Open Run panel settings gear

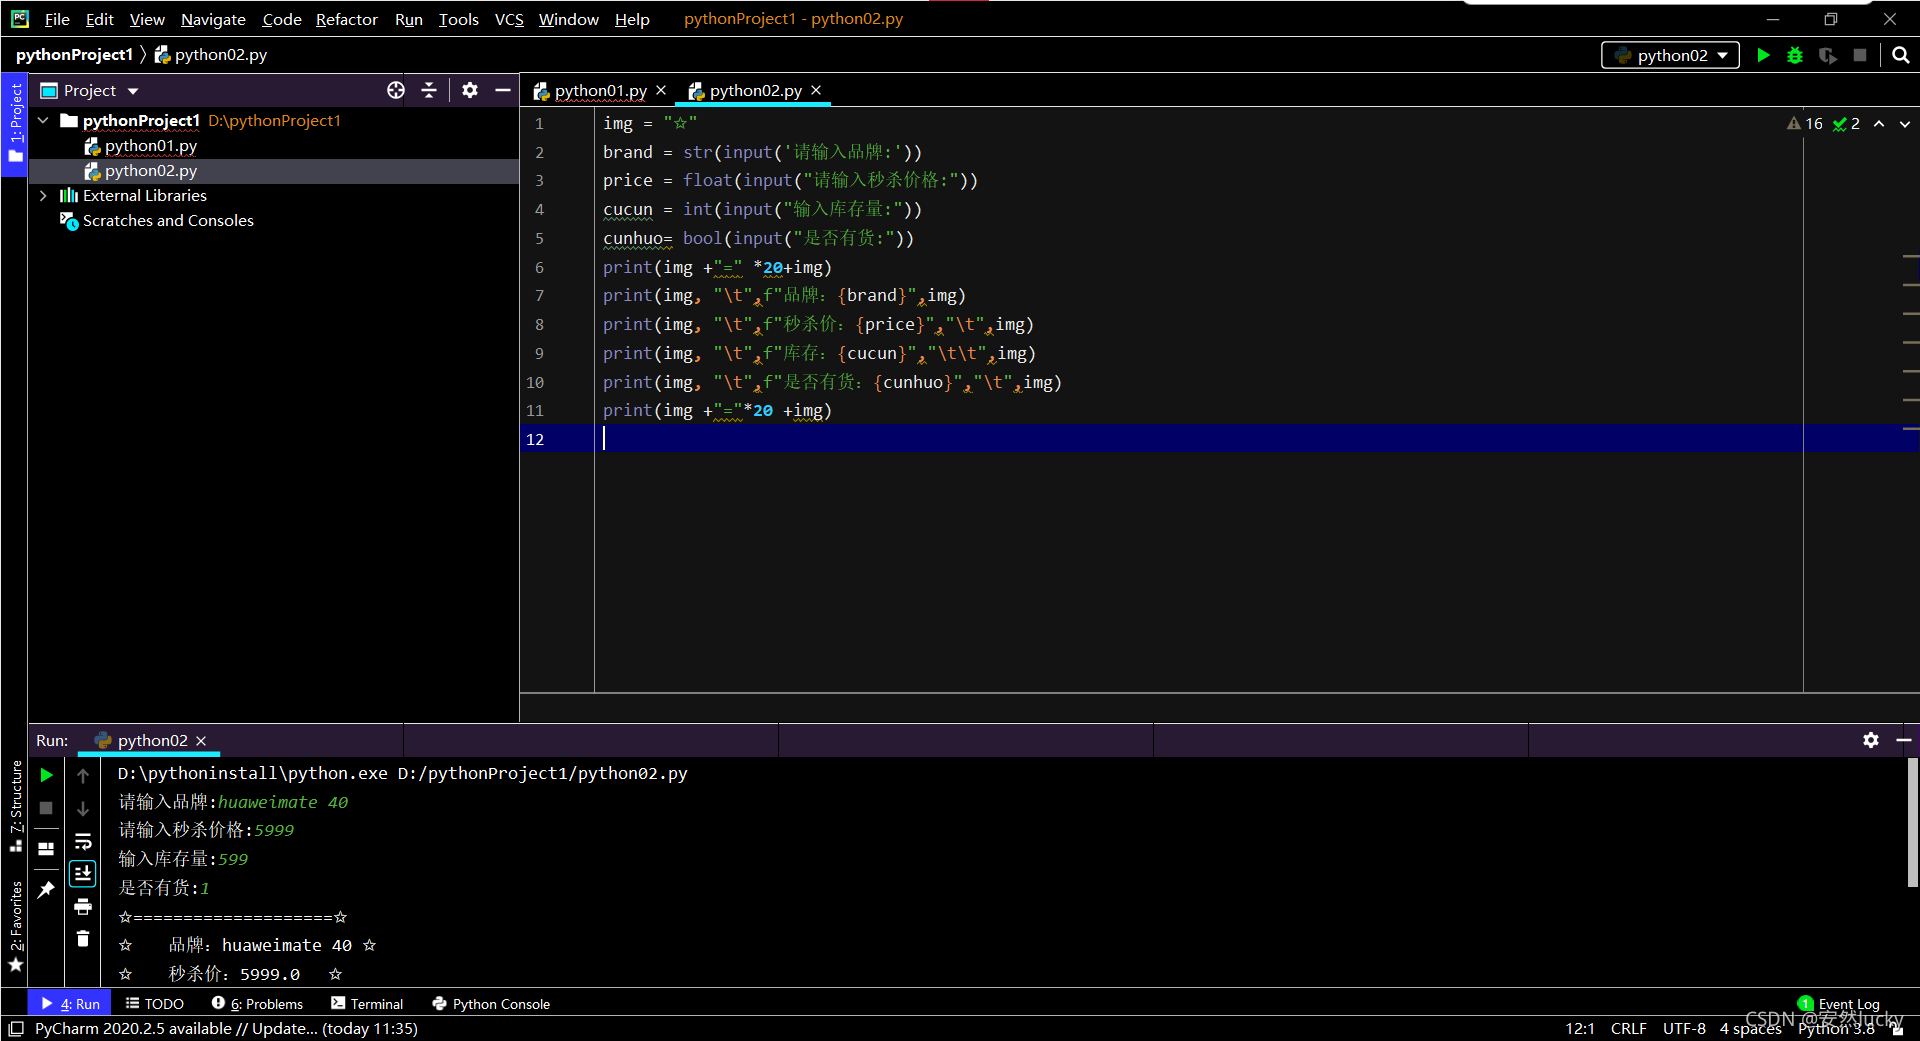click(1871, 740)
